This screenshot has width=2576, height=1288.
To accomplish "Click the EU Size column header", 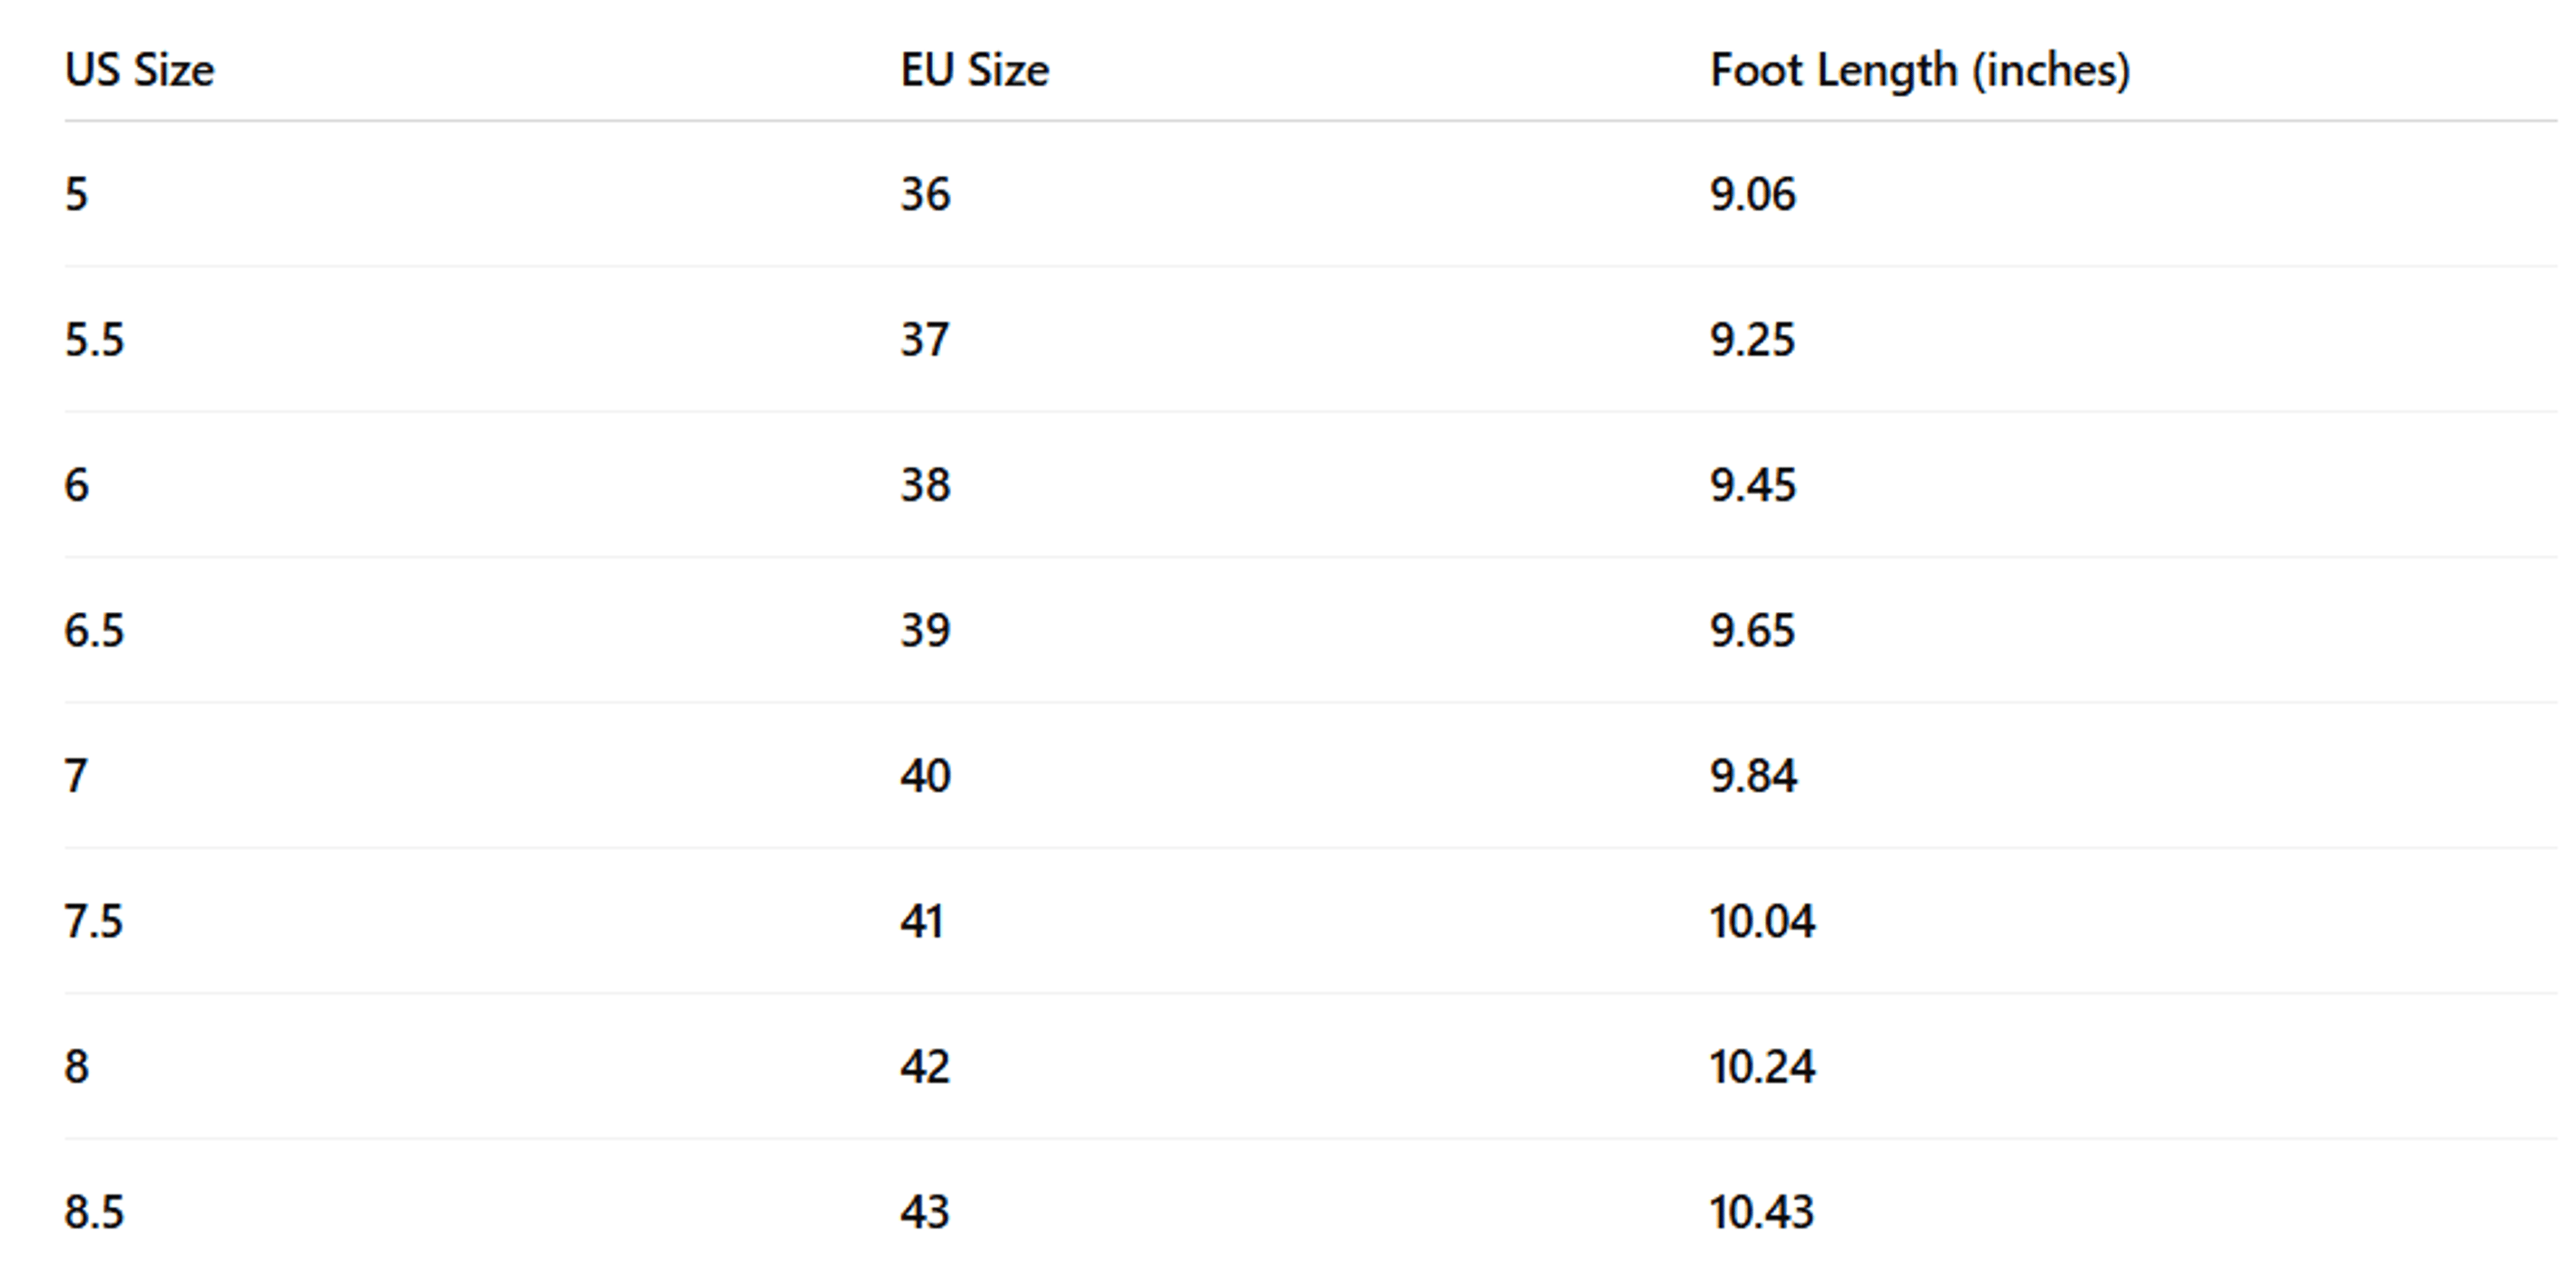I will point(975,70).
